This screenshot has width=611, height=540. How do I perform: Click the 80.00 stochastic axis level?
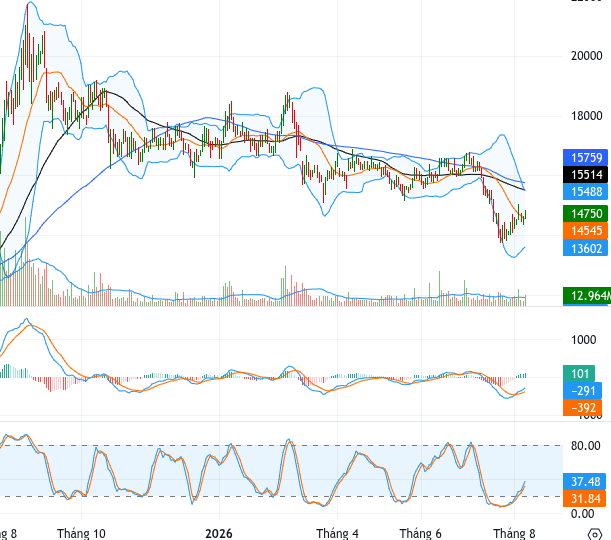tap(586, 445)
